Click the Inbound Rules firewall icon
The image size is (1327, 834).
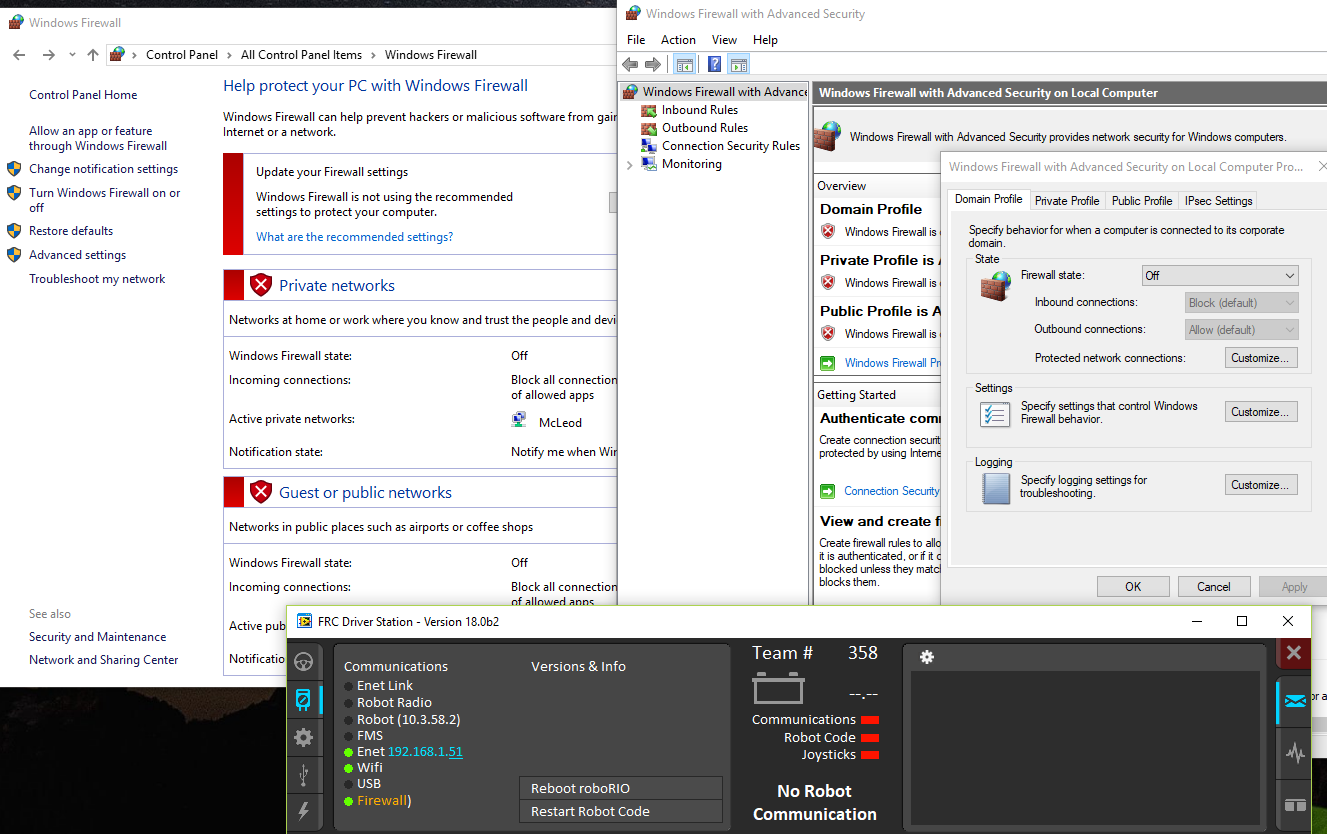649,110
